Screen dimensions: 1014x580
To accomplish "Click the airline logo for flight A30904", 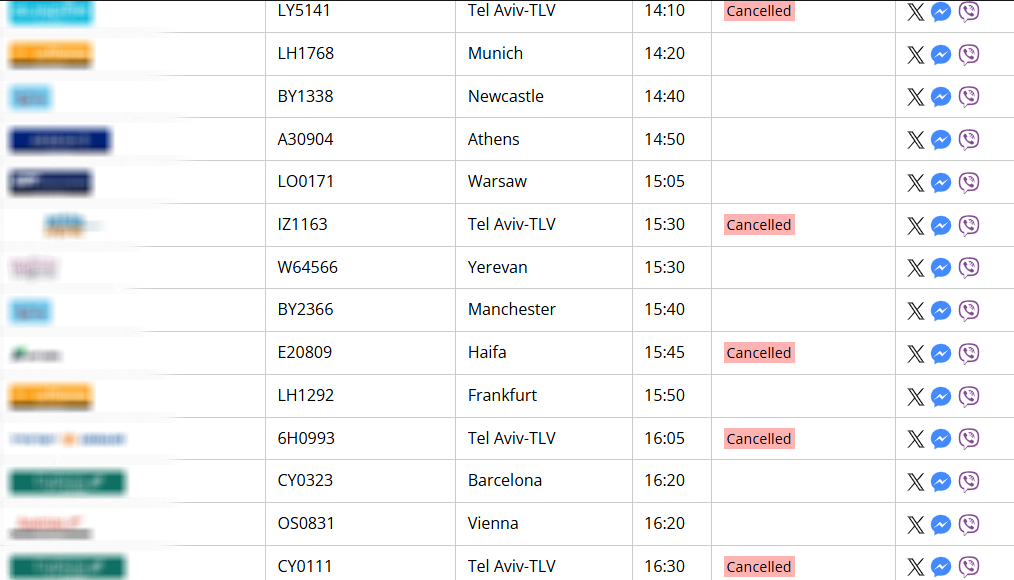I will tap(60, 140).
